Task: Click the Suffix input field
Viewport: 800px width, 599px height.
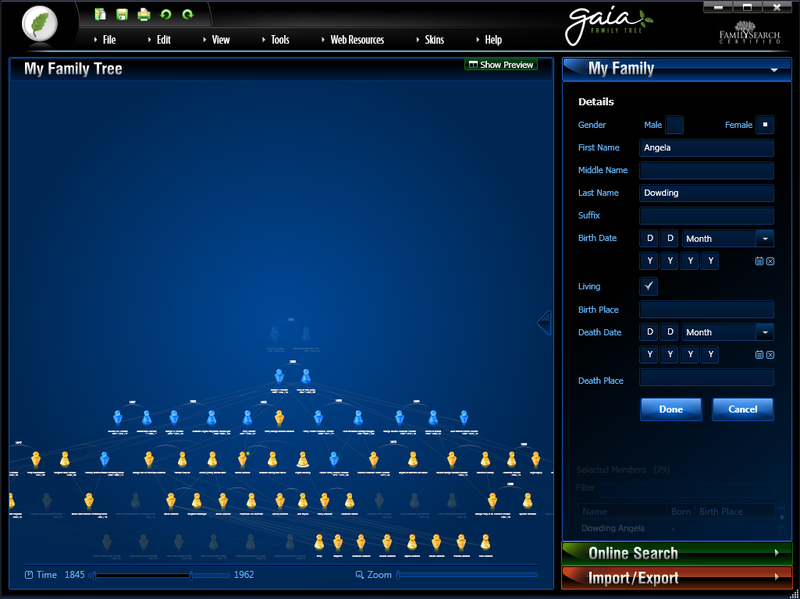Action: coord(707,215)
